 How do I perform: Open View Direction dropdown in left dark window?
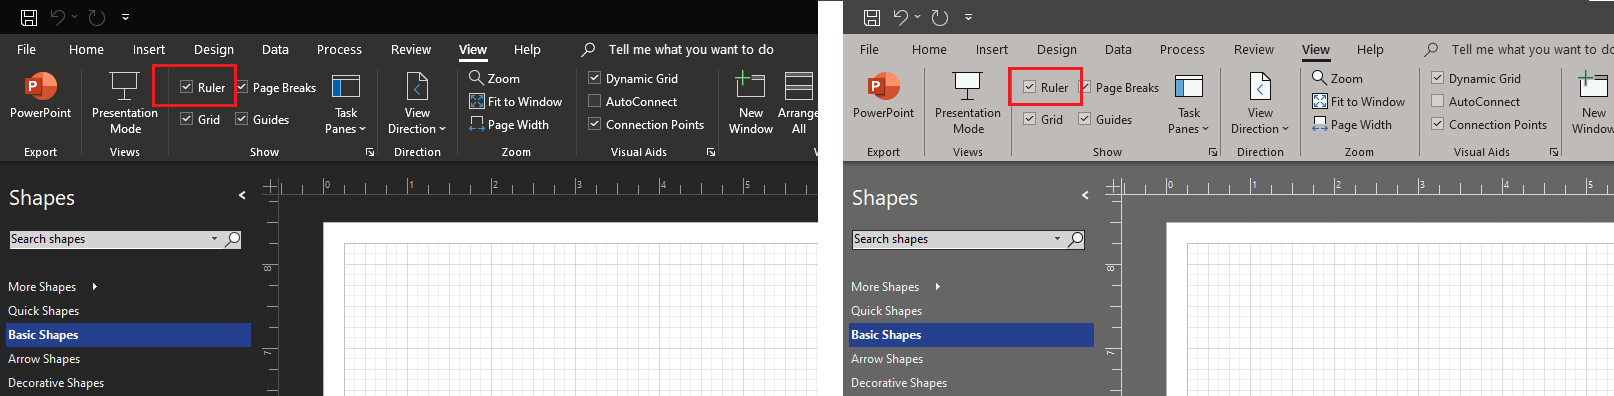click(417, 102)
